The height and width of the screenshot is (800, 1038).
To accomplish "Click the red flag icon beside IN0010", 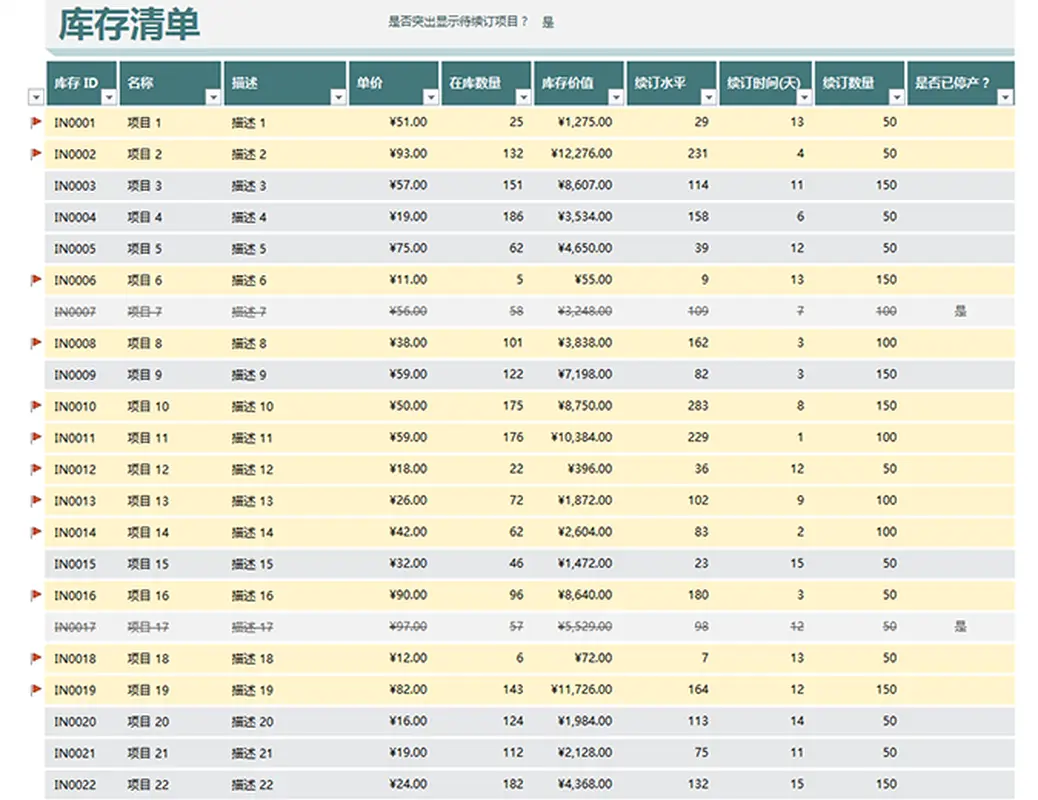I will point(36,405).
